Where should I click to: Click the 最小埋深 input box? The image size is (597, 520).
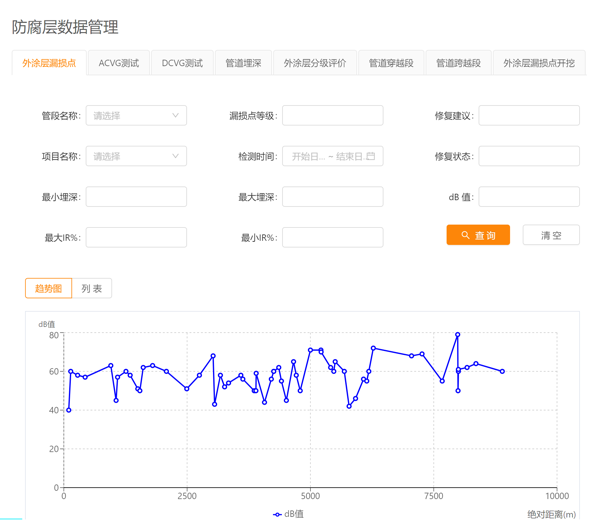tap(136, 196)
